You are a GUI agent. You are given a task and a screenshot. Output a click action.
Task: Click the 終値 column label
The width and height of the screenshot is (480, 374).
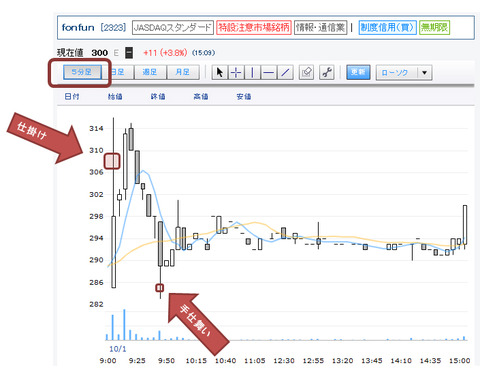[158, 96]
